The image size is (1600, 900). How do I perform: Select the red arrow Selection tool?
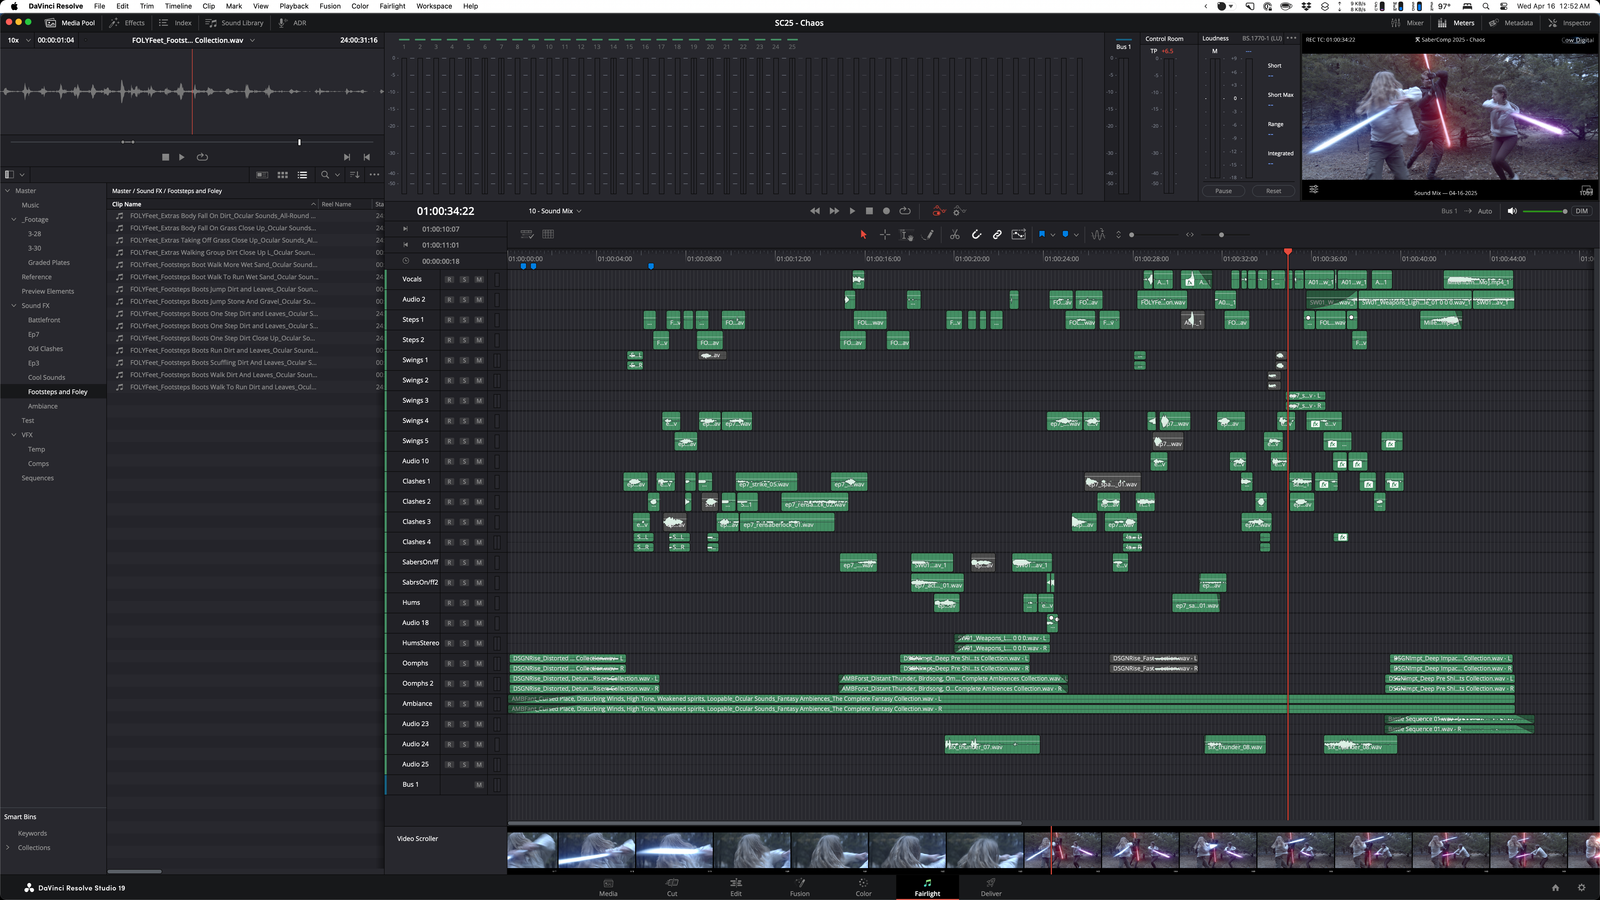click(x=864, y=234)
